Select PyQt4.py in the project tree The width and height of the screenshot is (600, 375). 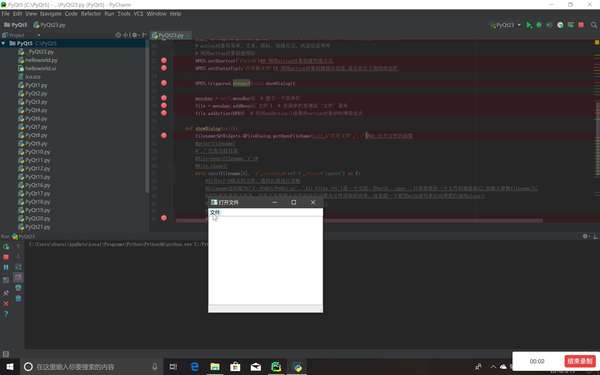36,111
